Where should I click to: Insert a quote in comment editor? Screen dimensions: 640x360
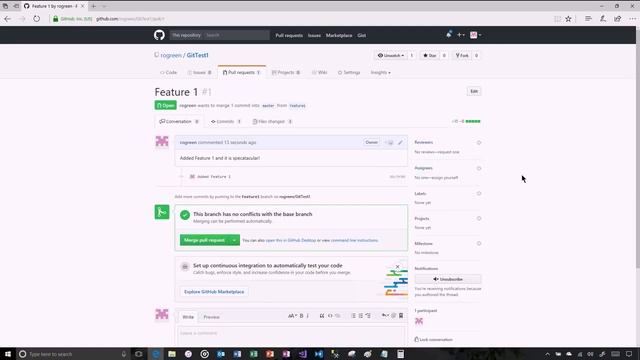[322, 316]
